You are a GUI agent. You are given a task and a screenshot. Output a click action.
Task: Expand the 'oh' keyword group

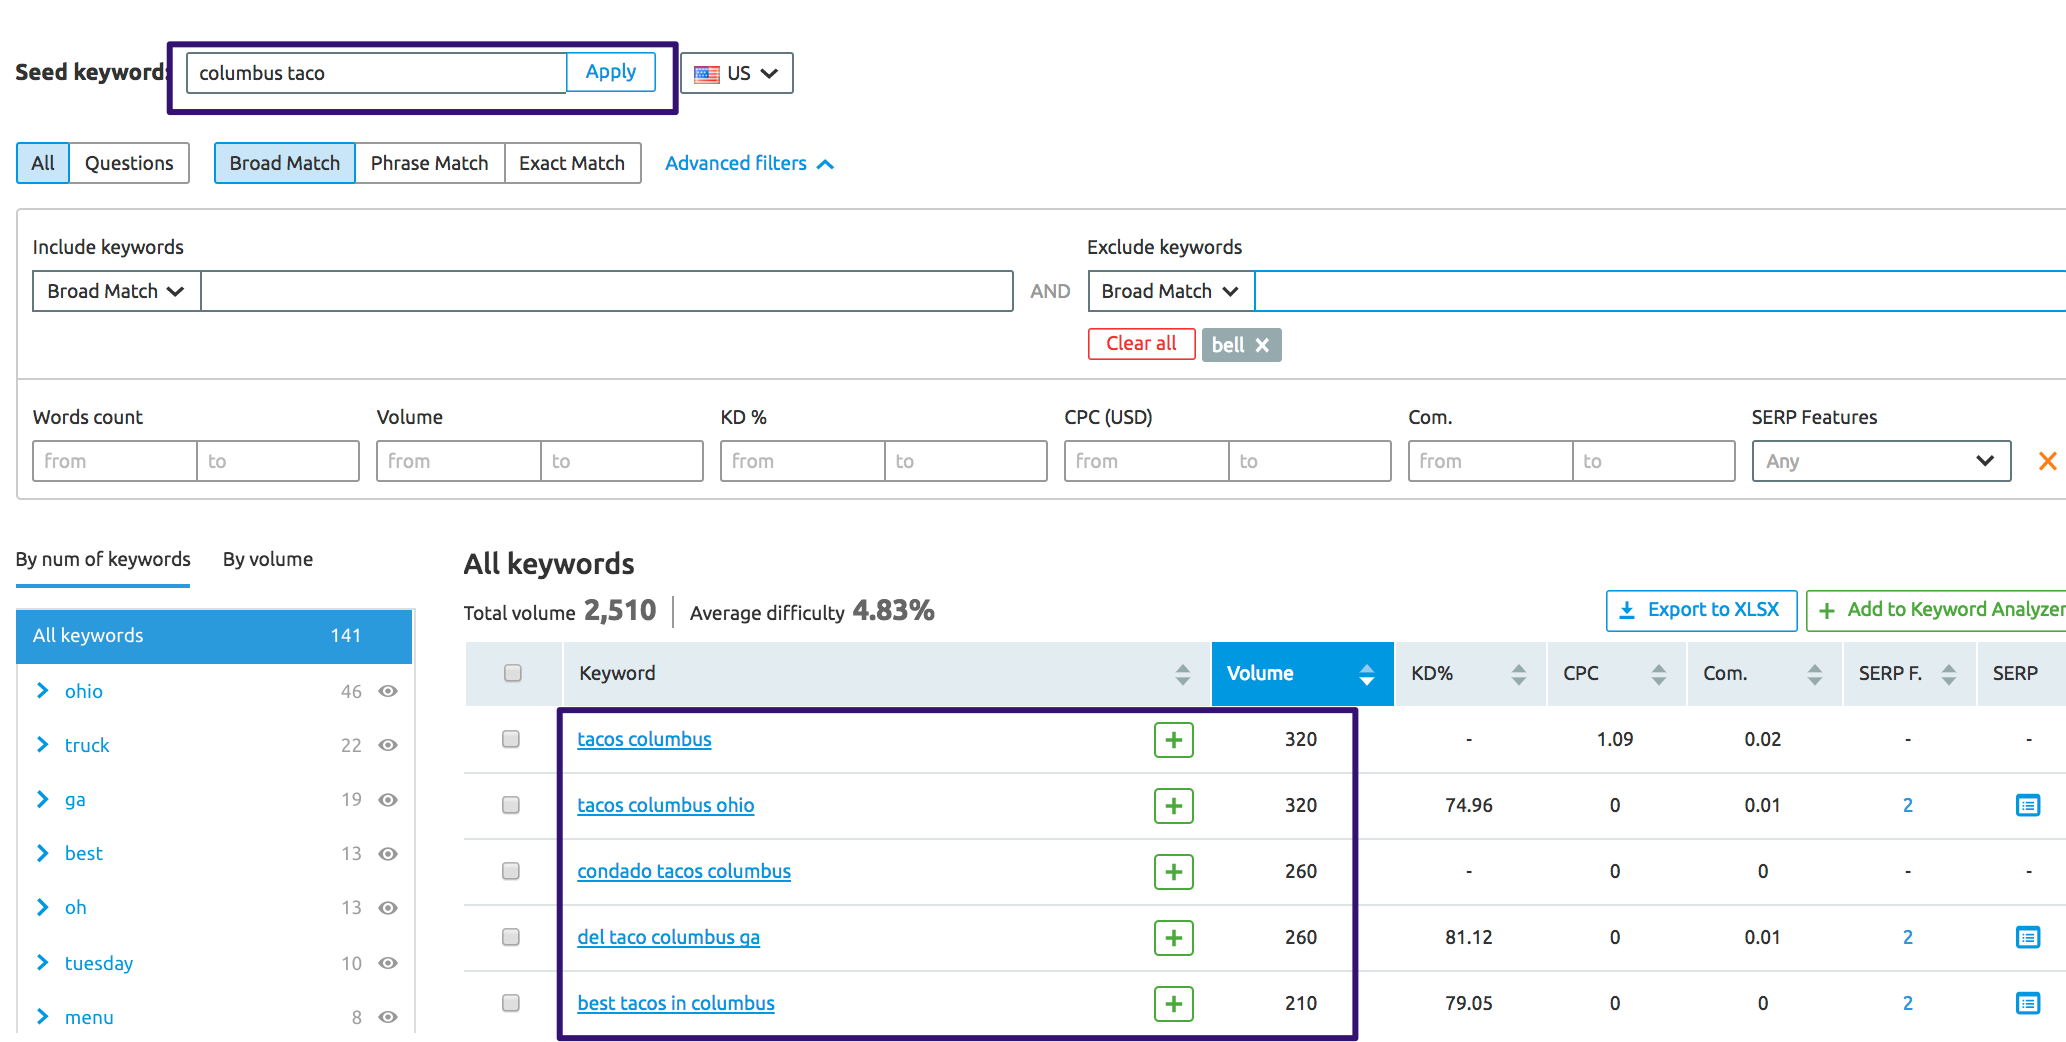(x=42, y=907)
